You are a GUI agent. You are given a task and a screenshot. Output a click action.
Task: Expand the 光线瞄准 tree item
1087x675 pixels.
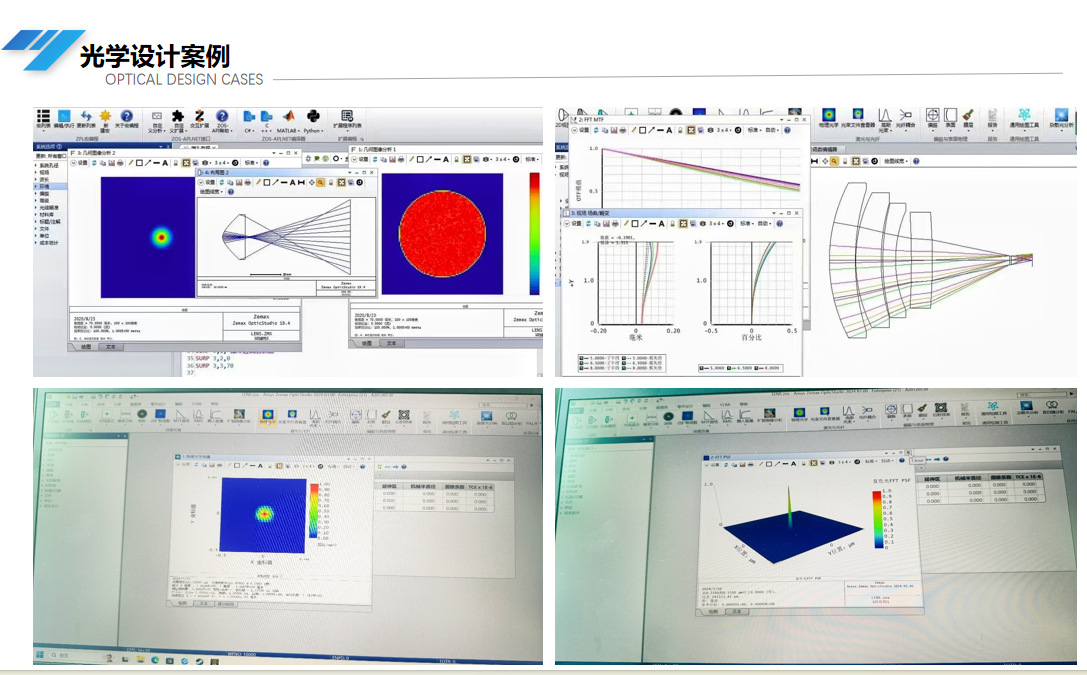coord(36,207)
